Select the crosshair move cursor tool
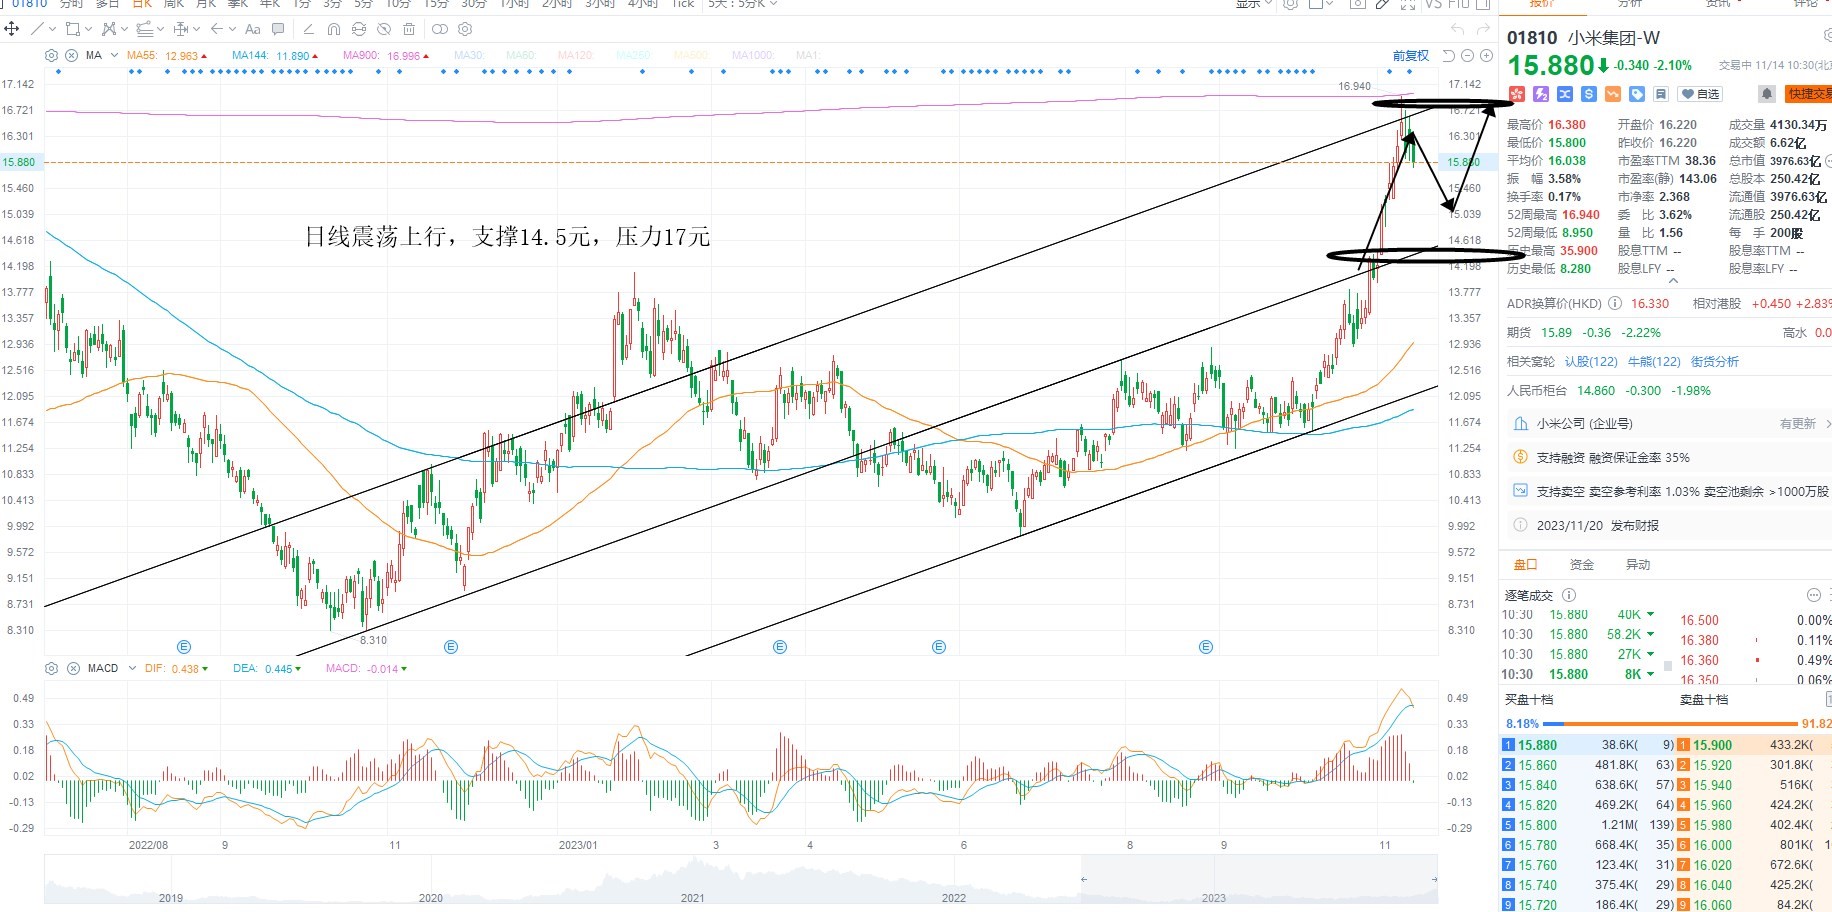 [x=12, y=29]
